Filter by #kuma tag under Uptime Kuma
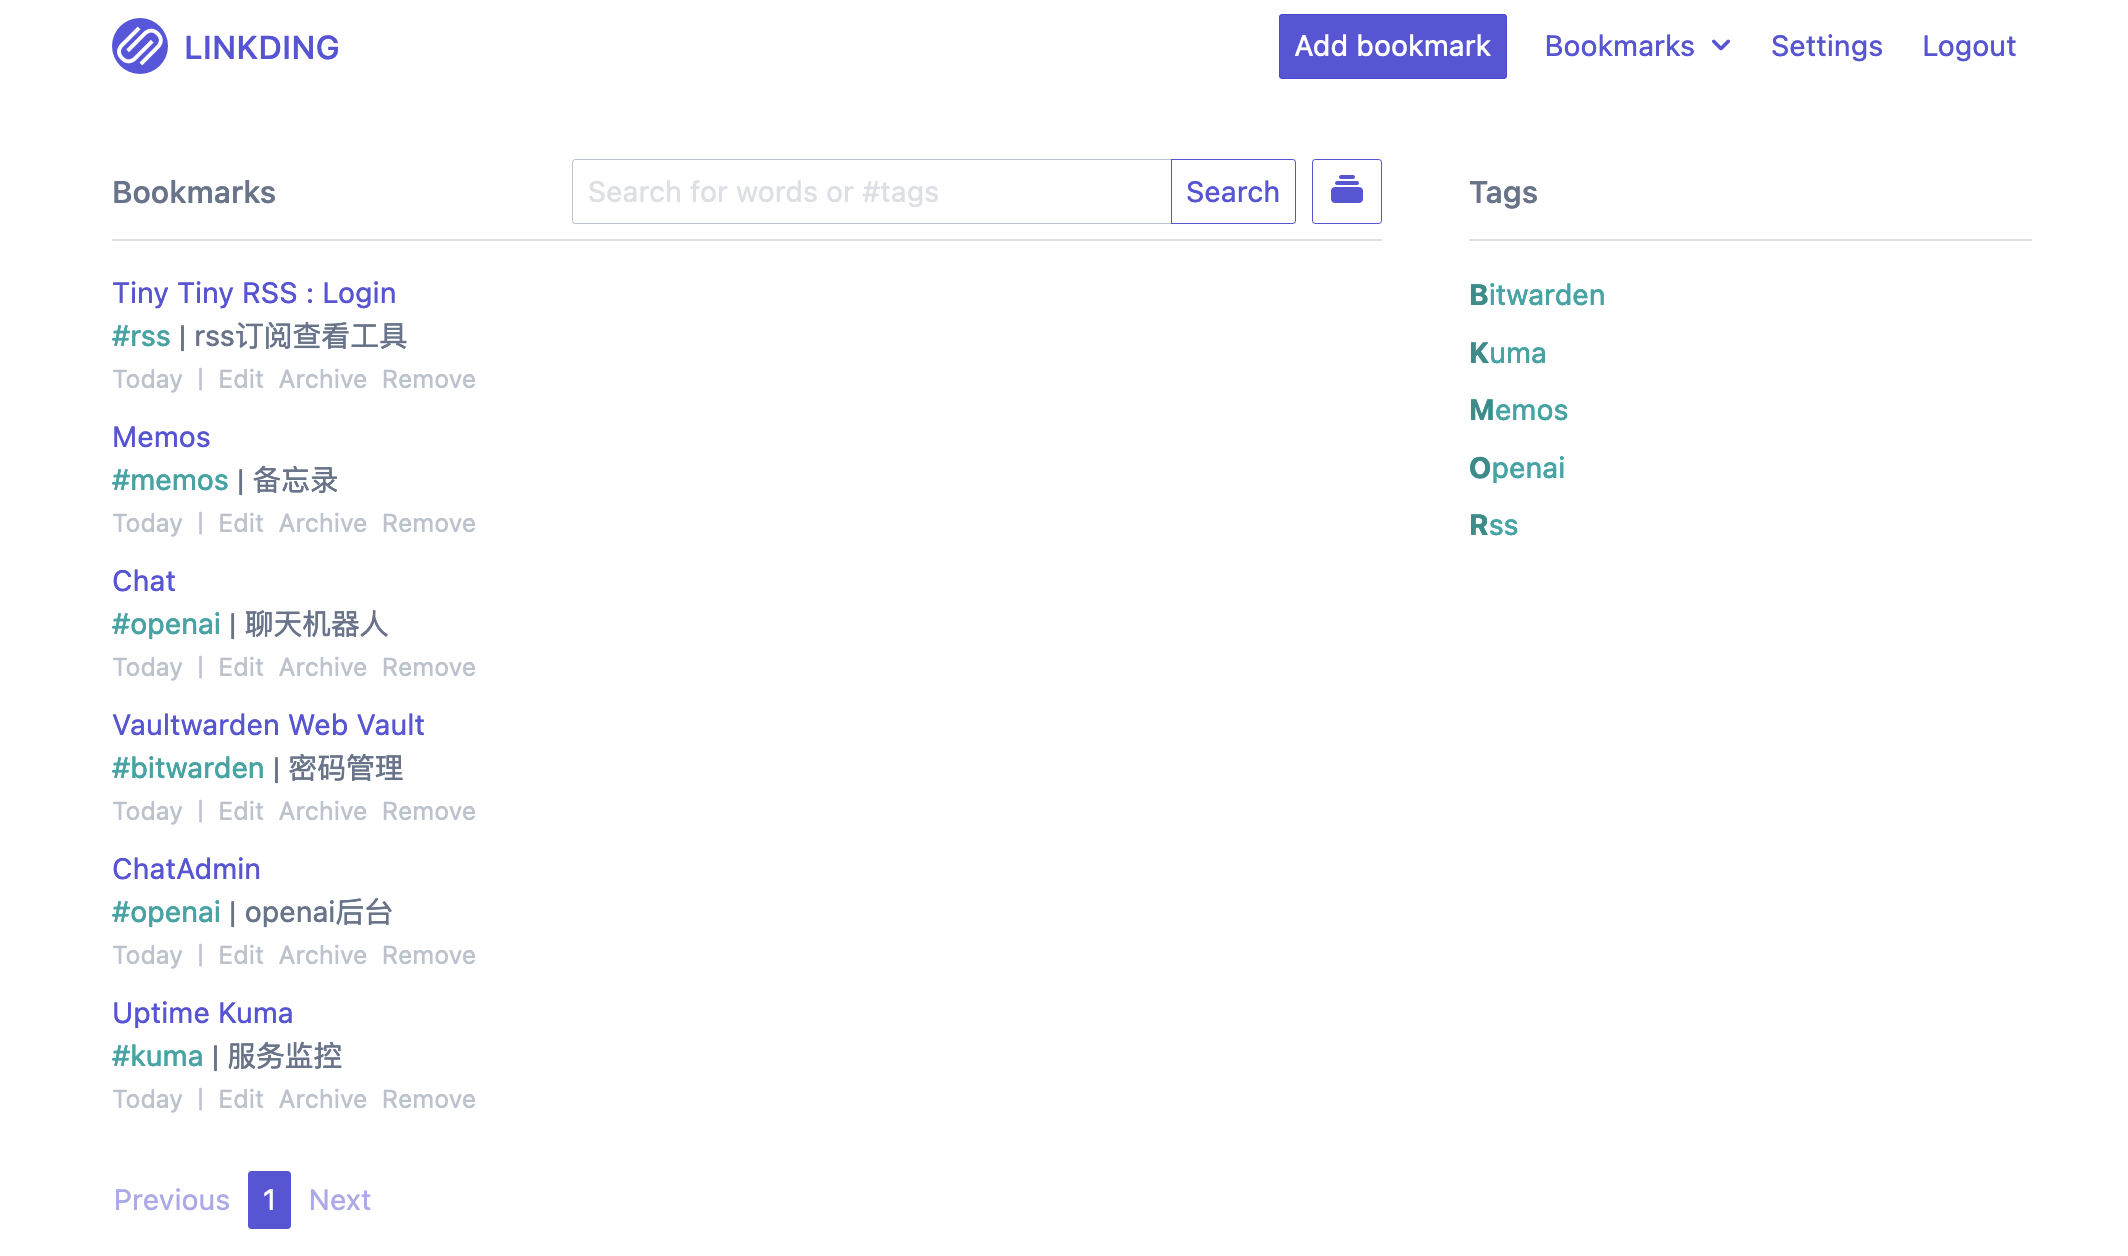This screenshot has width=2128, height=1256. click(x=157, y=1056)
